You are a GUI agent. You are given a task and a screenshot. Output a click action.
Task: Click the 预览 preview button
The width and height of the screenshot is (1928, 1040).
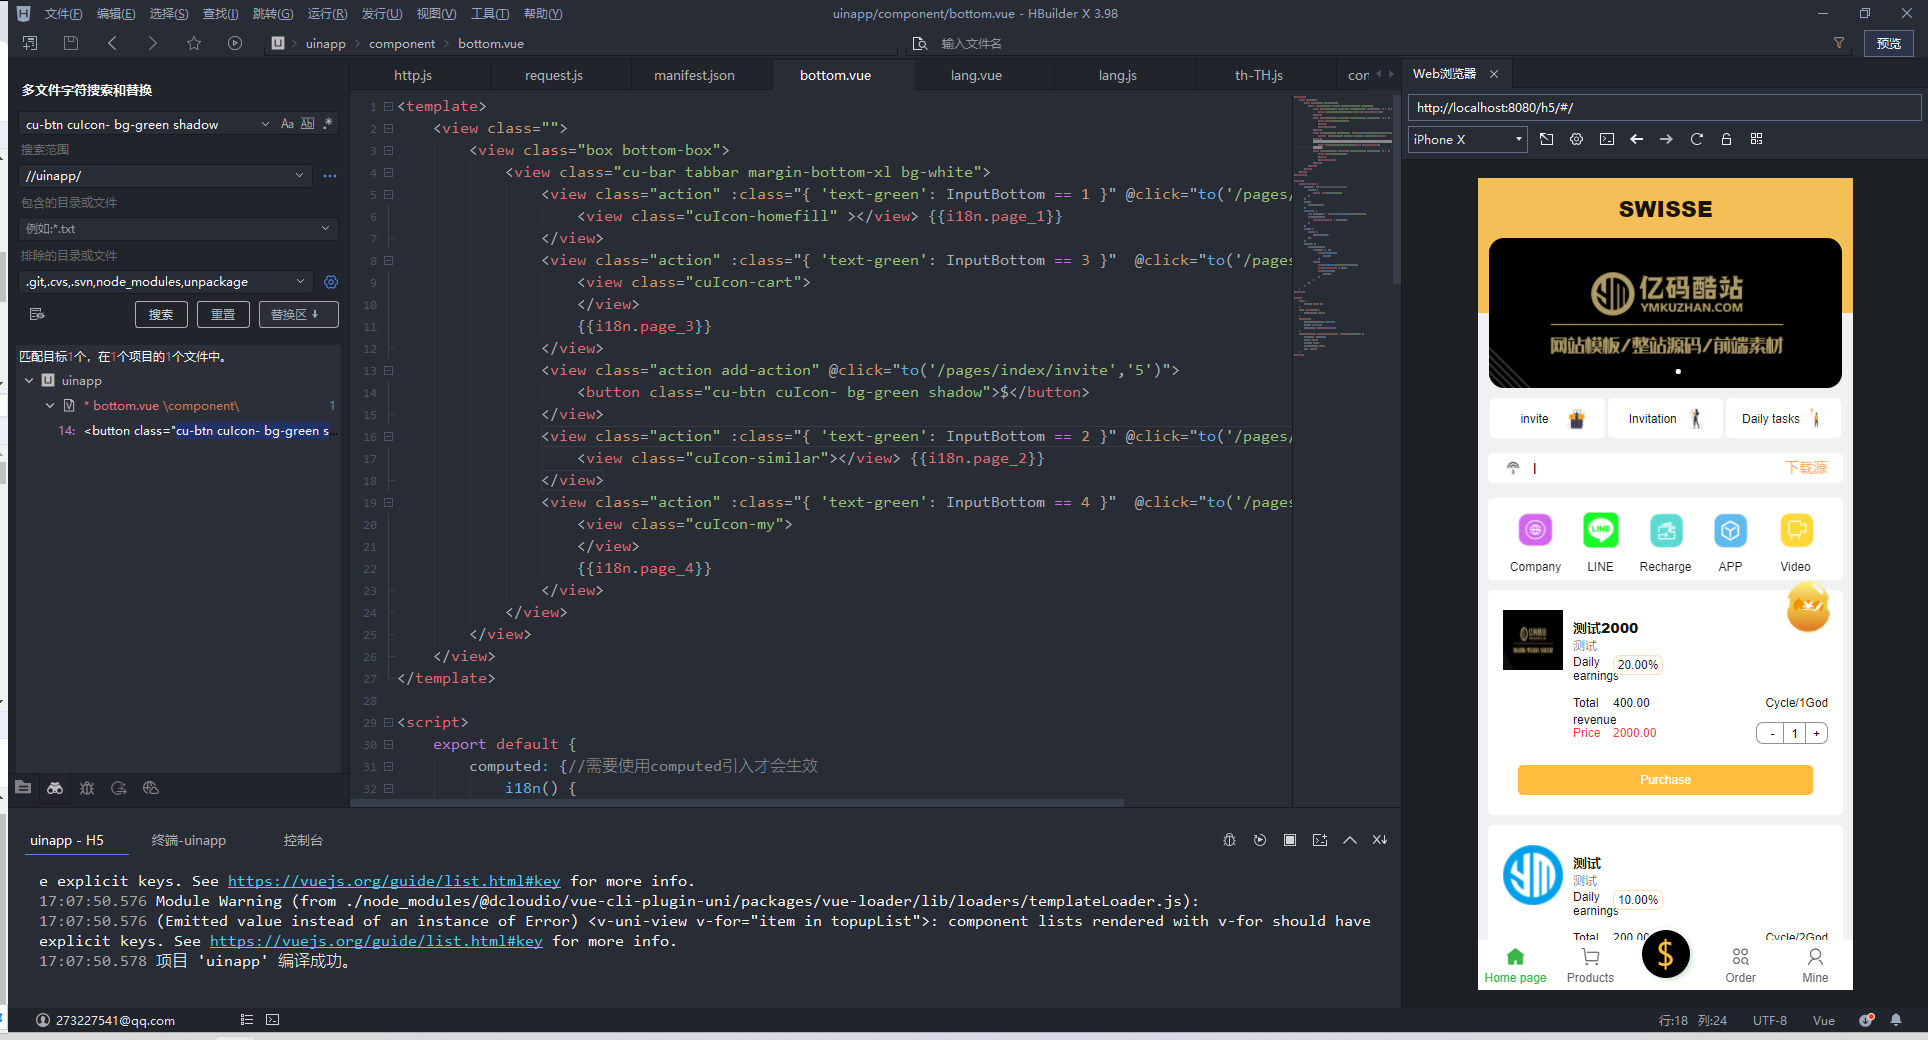[x=1888, y=43]
